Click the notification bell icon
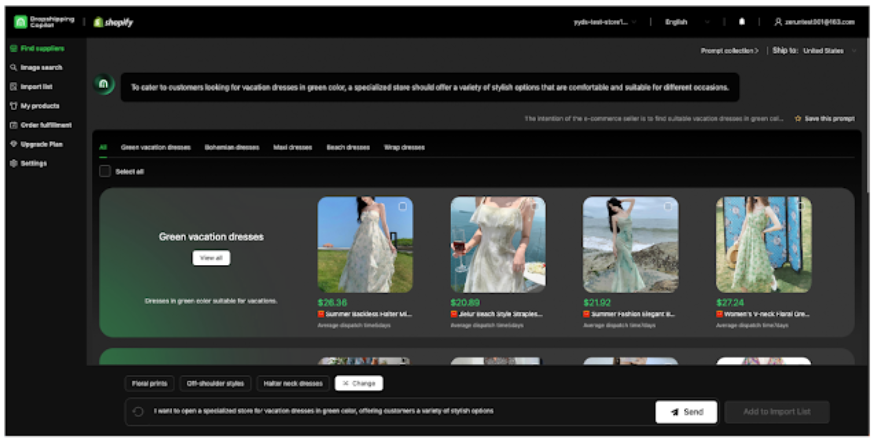This screenshot has height=439, width=874. click(x=742, y=21)
